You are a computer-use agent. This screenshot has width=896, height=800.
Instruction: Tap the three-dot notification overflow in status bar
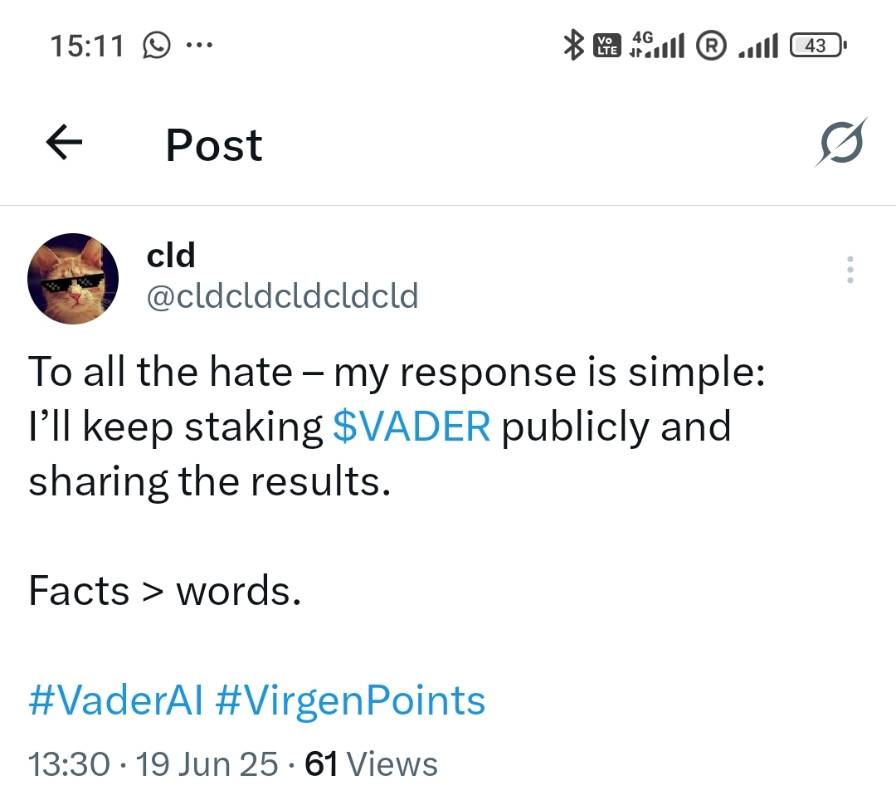click(x=199, y=45)
